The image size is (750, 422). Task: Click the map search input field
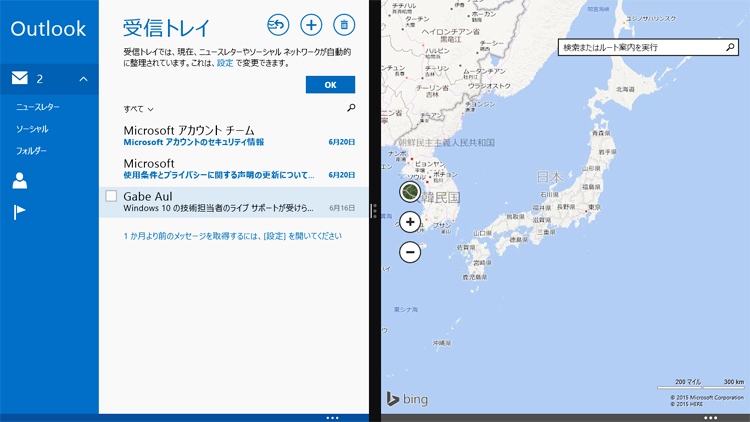640,47
